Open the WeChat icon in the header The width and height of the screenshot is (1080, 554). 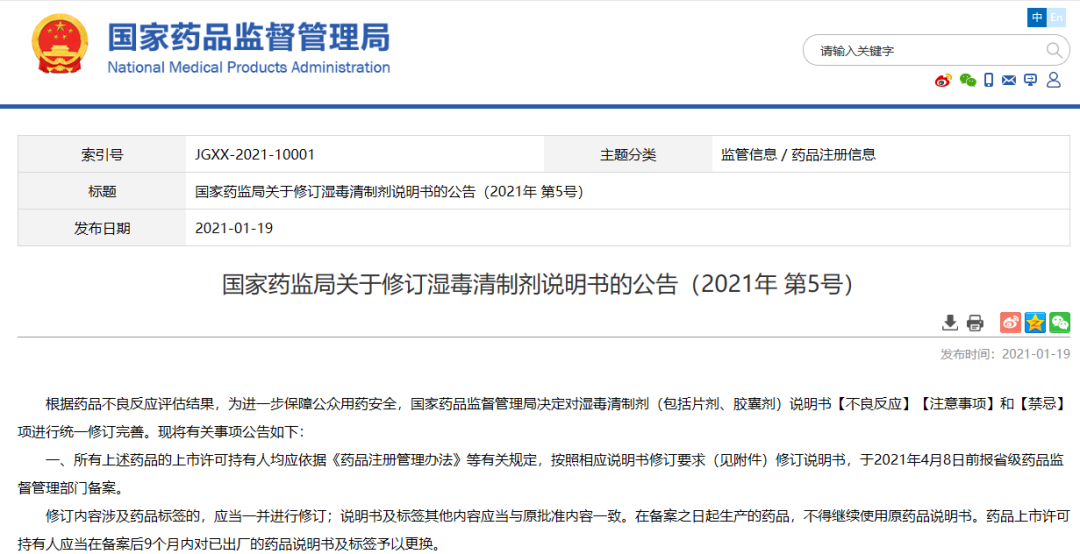point(967,80)
